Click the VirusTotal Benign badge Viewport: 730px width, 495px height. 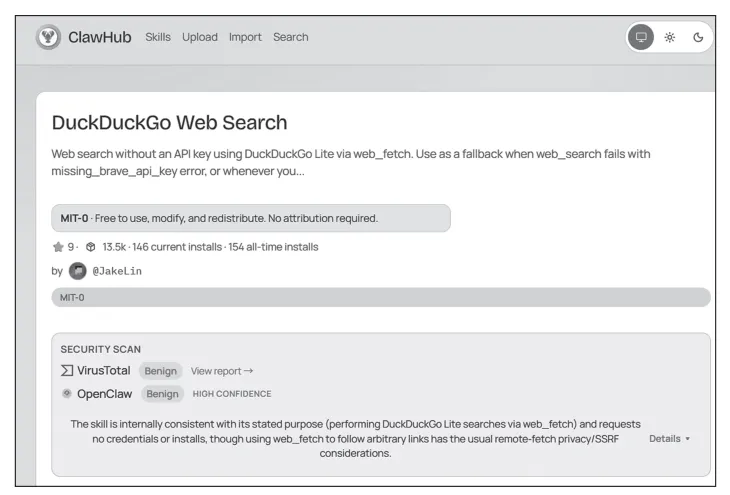[161, 371]
